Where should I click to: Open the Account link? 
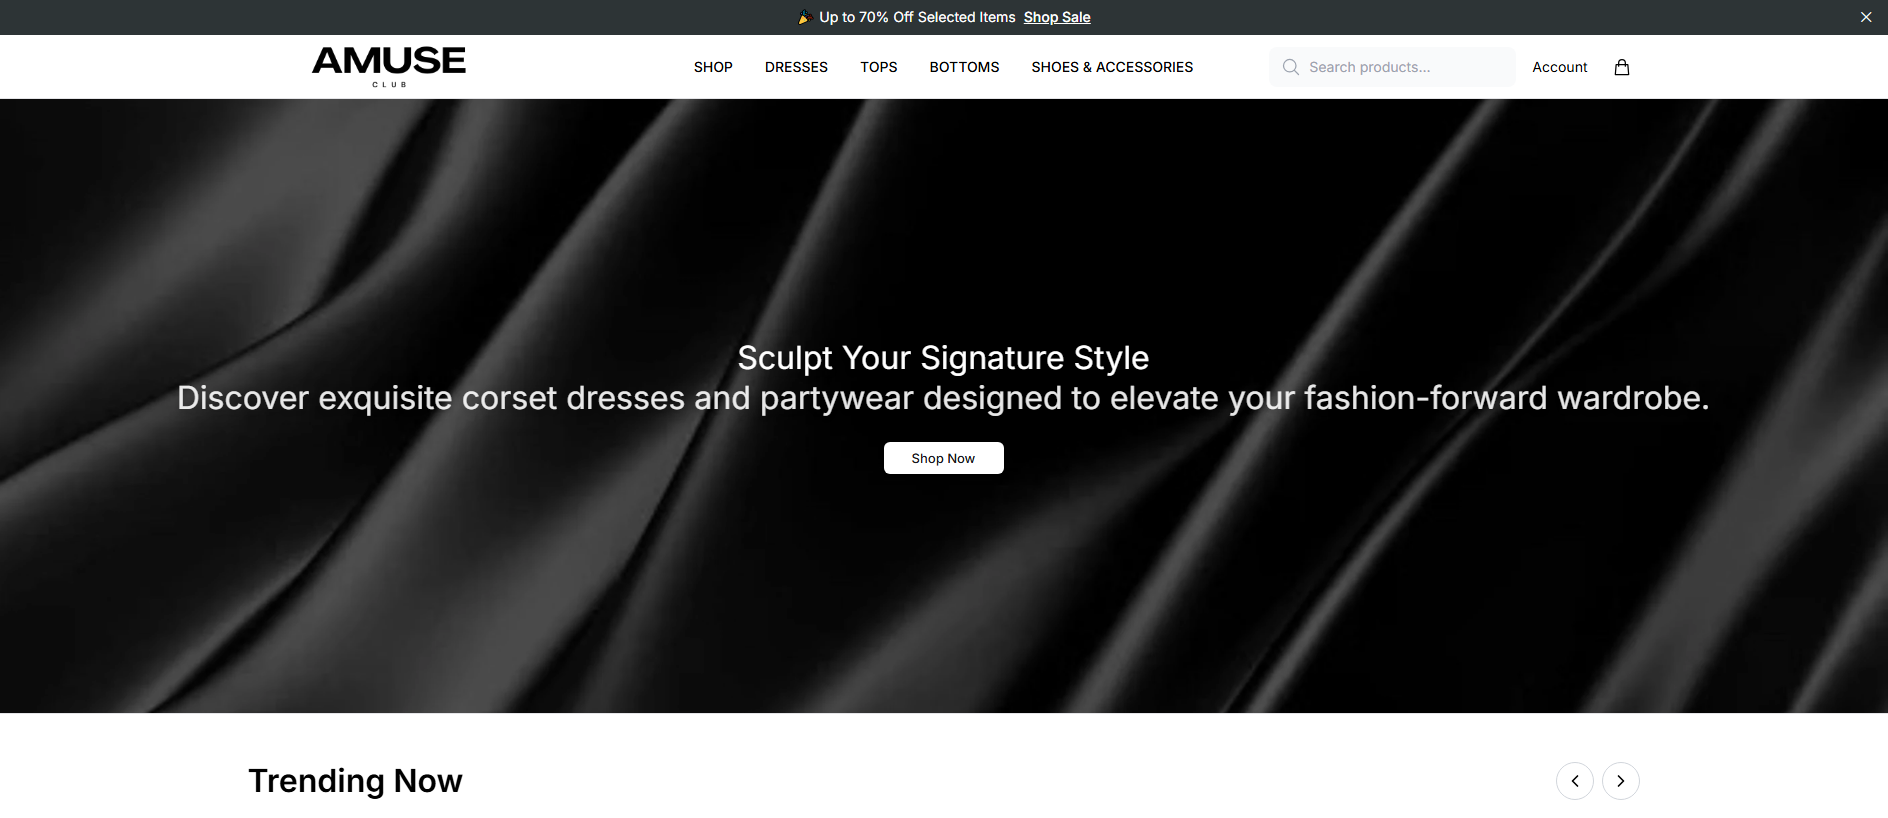tap(1560, 67)
